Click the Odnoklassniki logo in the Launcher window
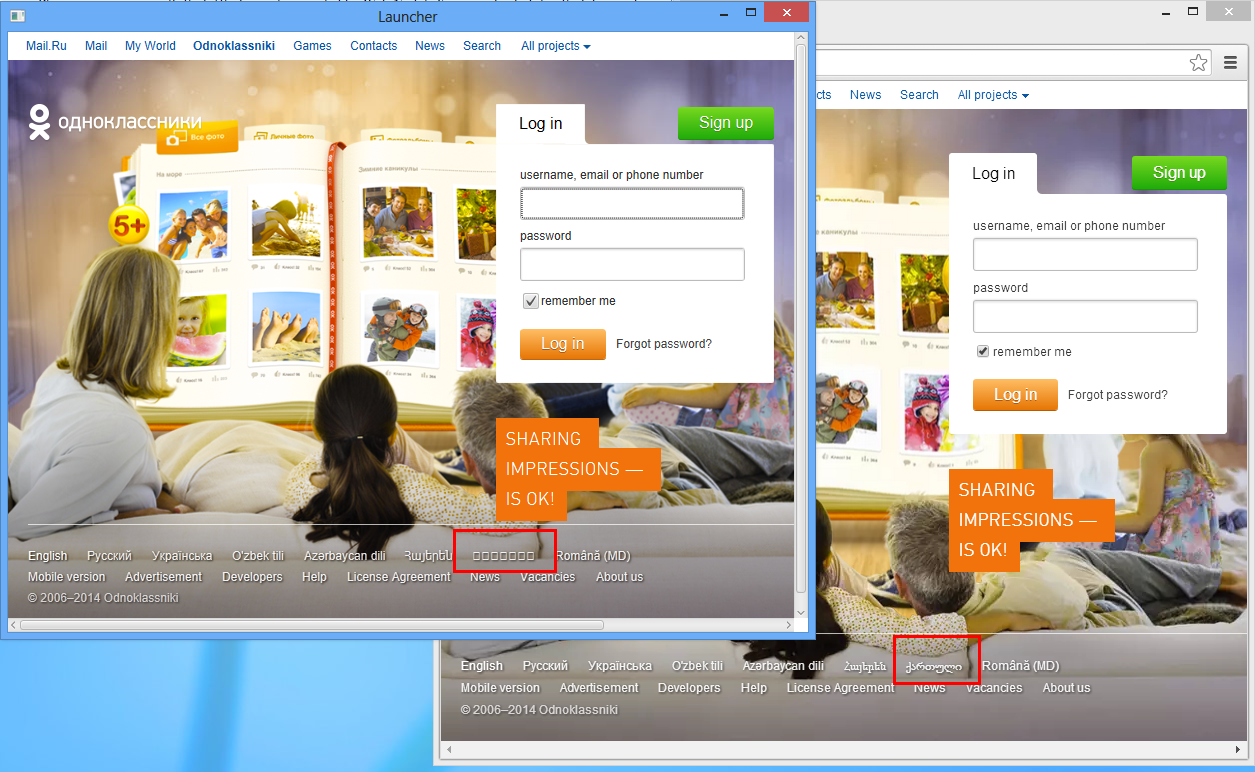This screenshot has height=772, width=1255. click(x=115, y=122)
